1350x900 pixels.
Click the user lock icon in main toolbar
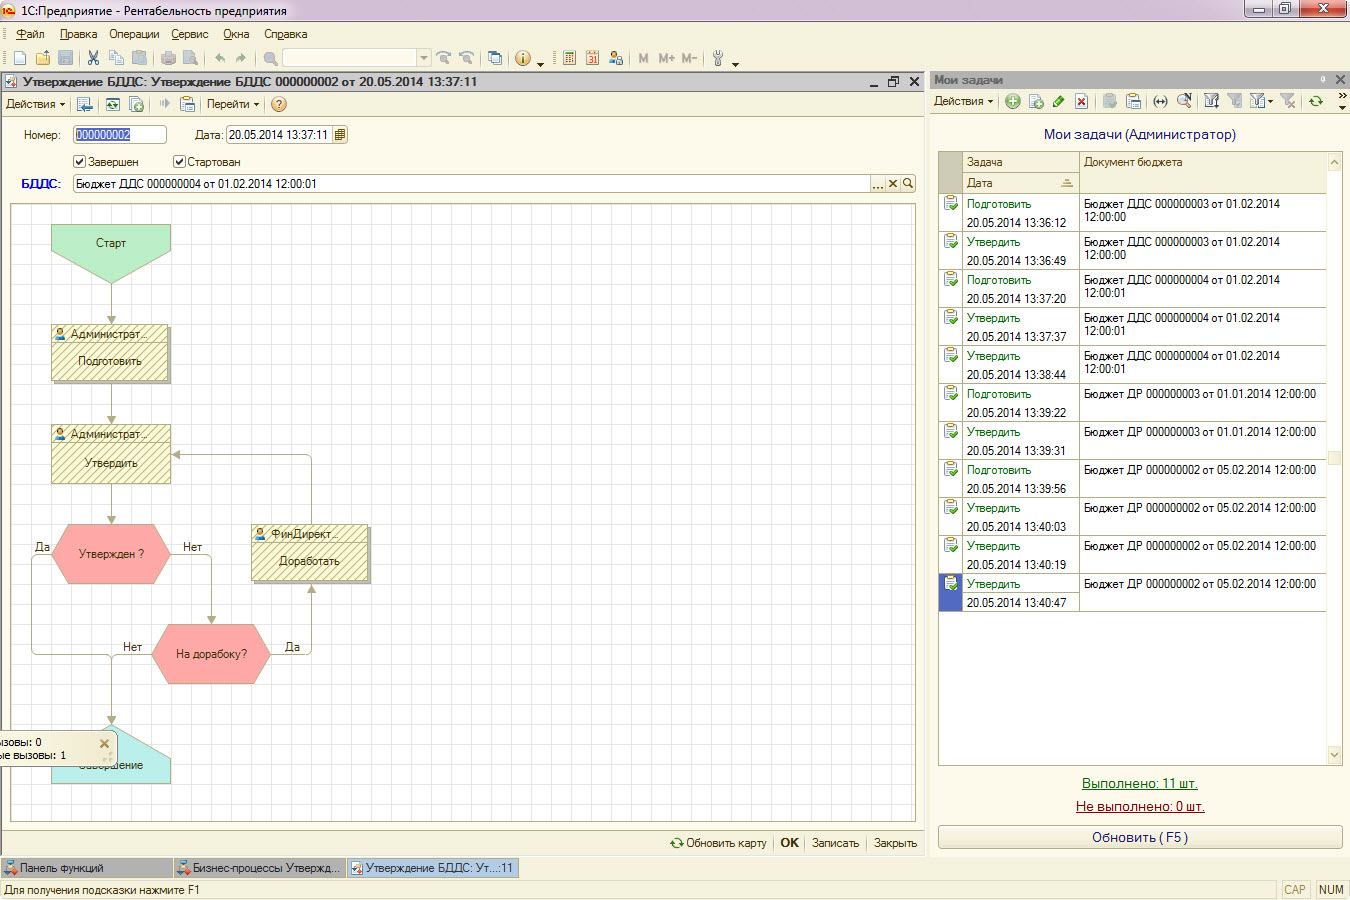pos(615,58)
